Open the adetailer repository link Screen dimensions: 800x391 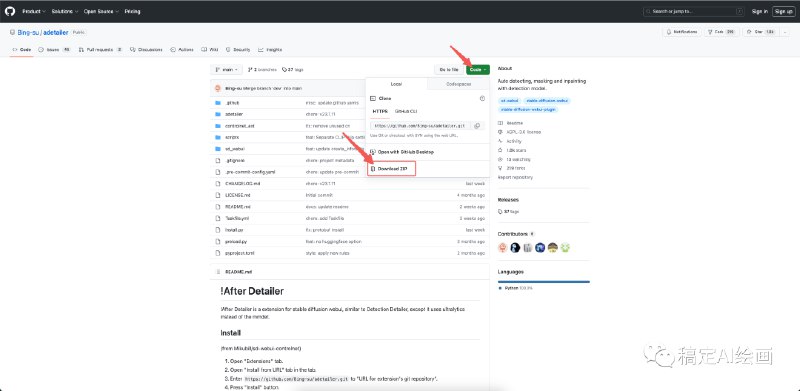(55, 32)
